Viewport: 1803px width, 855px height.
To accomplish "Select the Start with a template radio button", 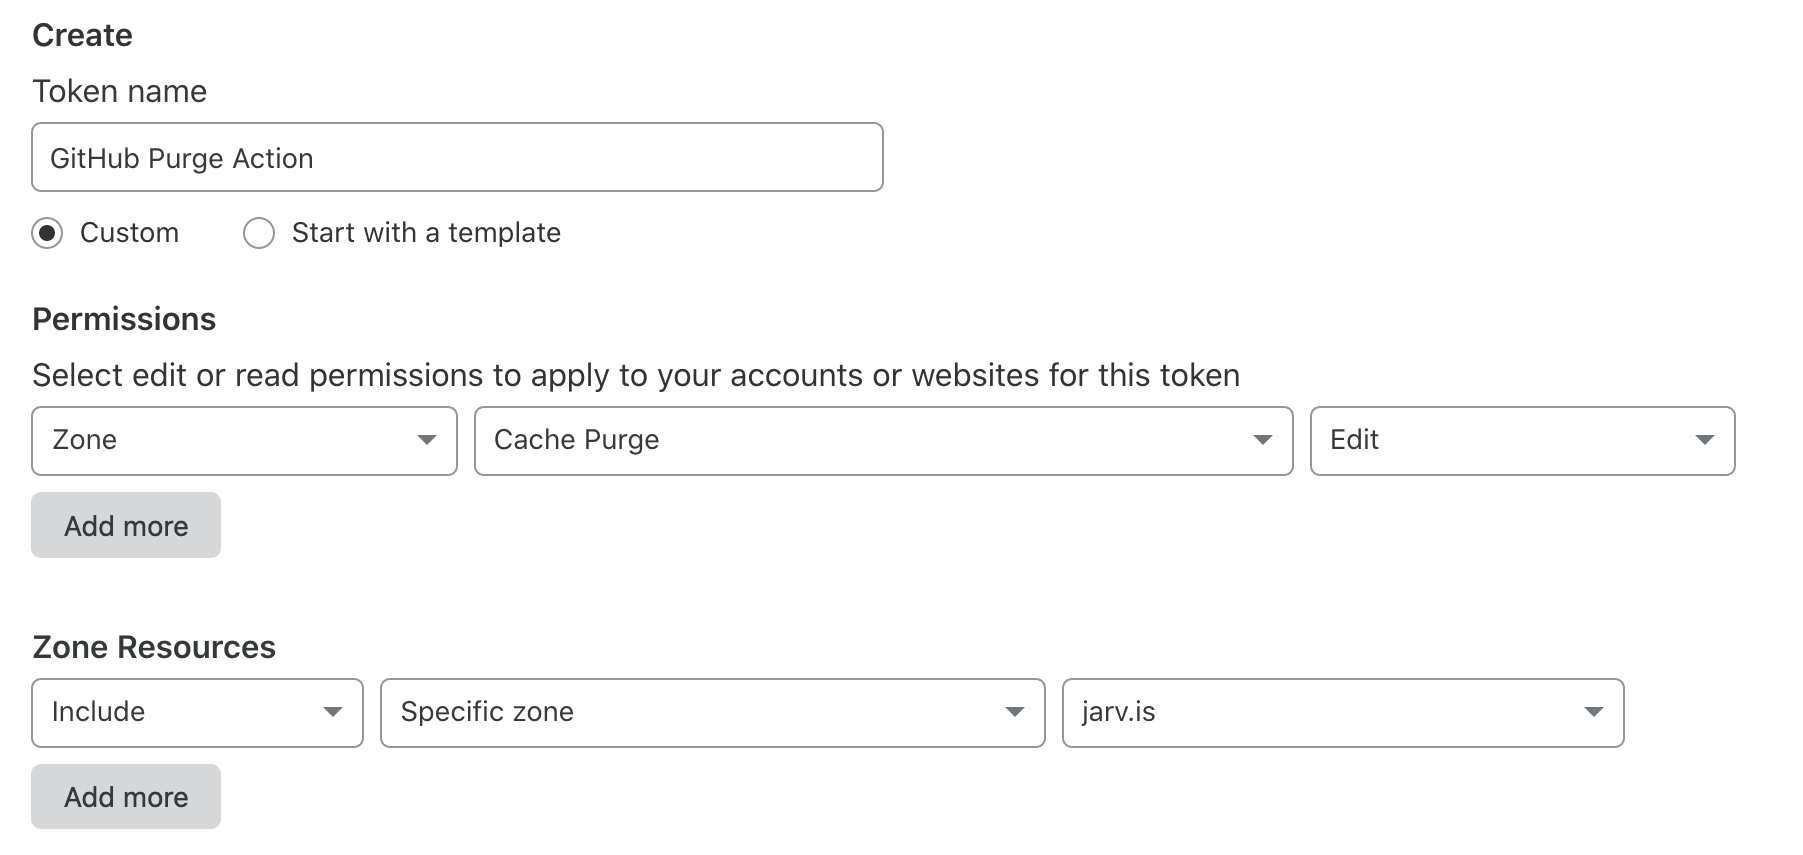I will (x=259, y=233).
